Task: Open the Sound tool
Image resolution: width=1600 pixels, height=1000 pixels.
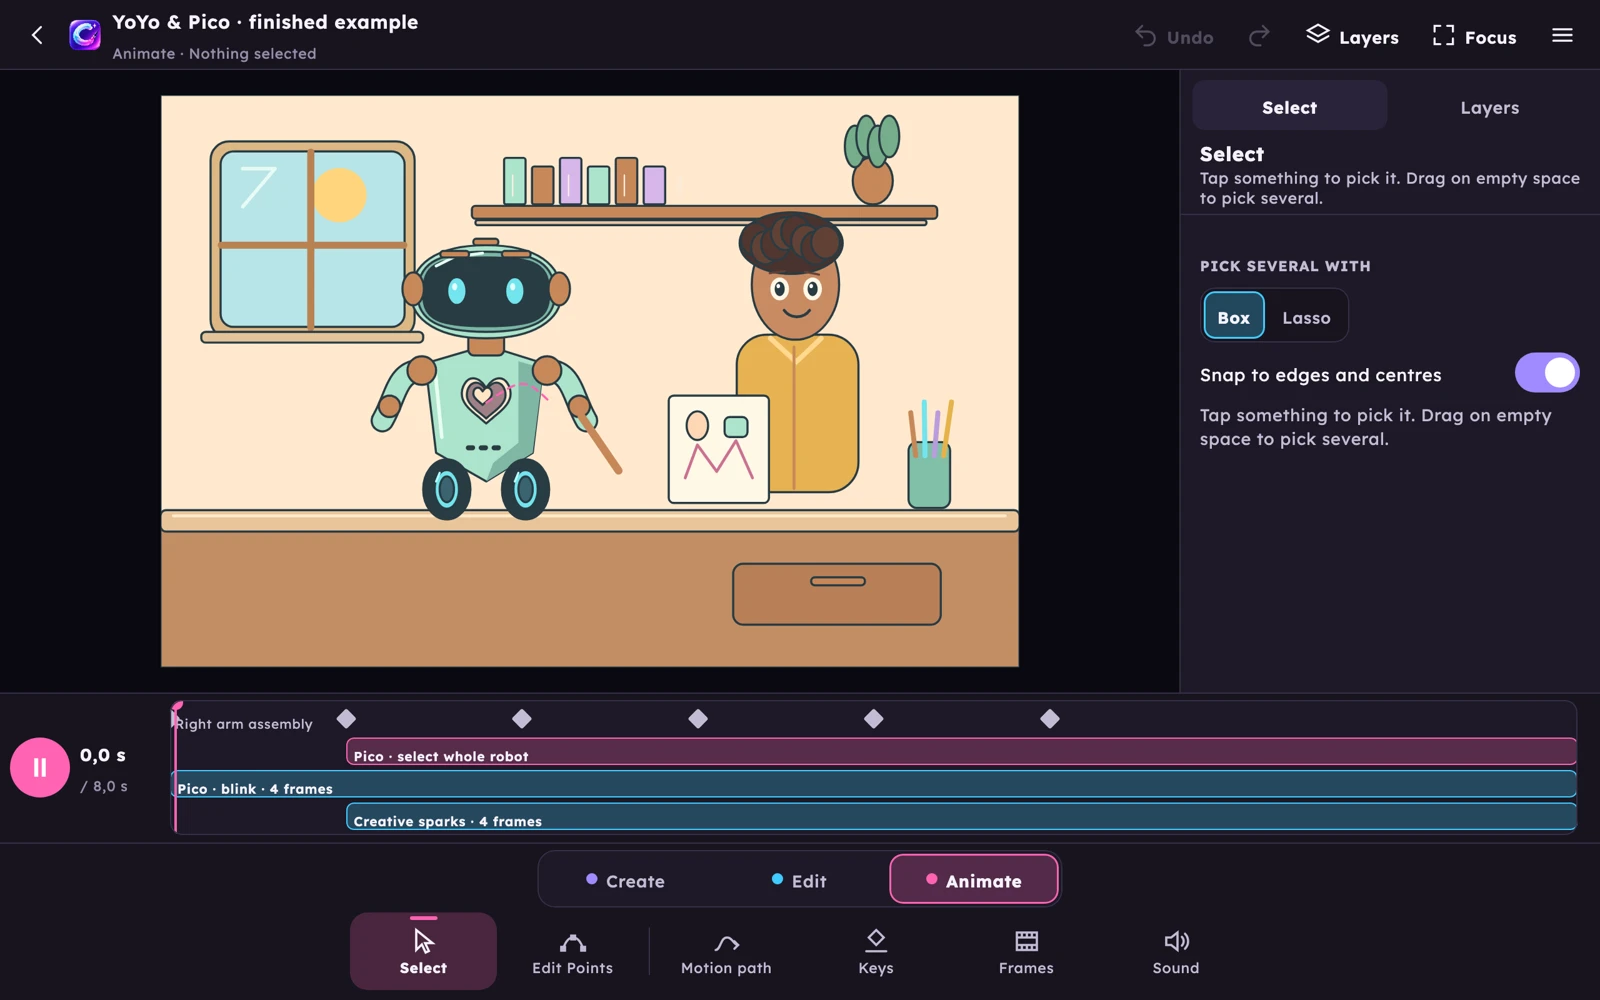Action: [x=1176, y=950]
